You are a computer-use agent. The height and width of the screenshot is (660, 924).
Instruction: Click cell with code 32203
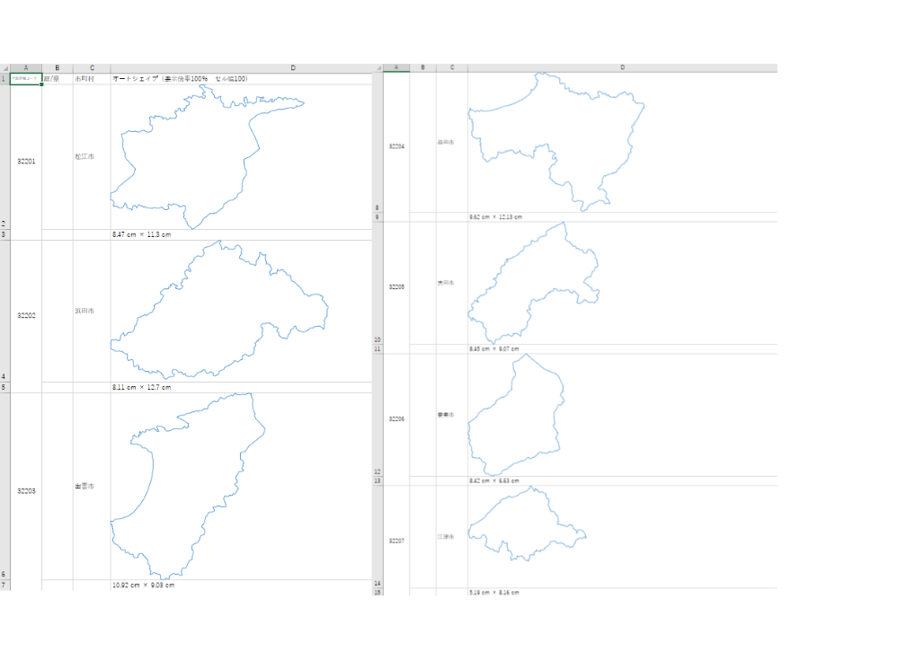point(26,491)
